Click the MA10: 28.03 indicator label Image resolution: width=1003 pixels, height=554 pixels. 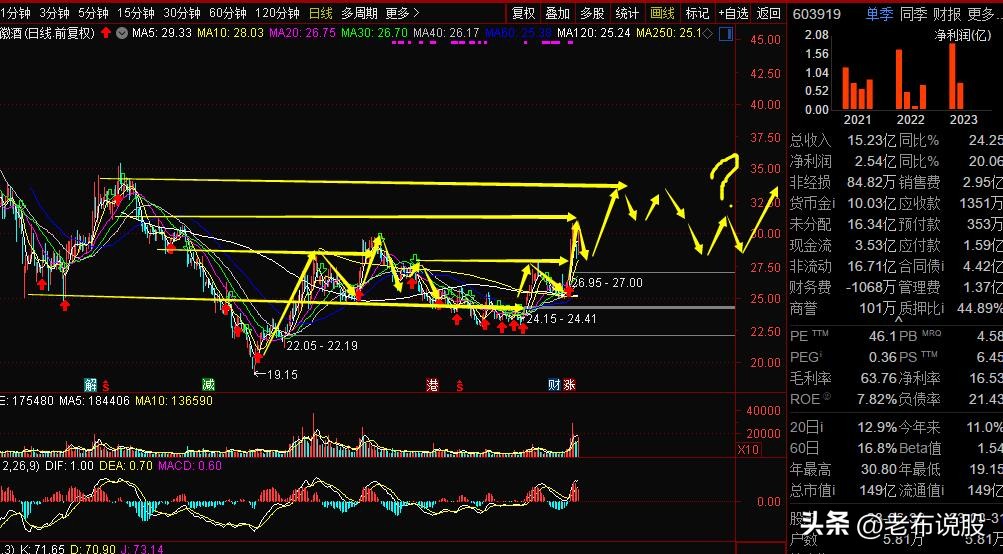230,33
